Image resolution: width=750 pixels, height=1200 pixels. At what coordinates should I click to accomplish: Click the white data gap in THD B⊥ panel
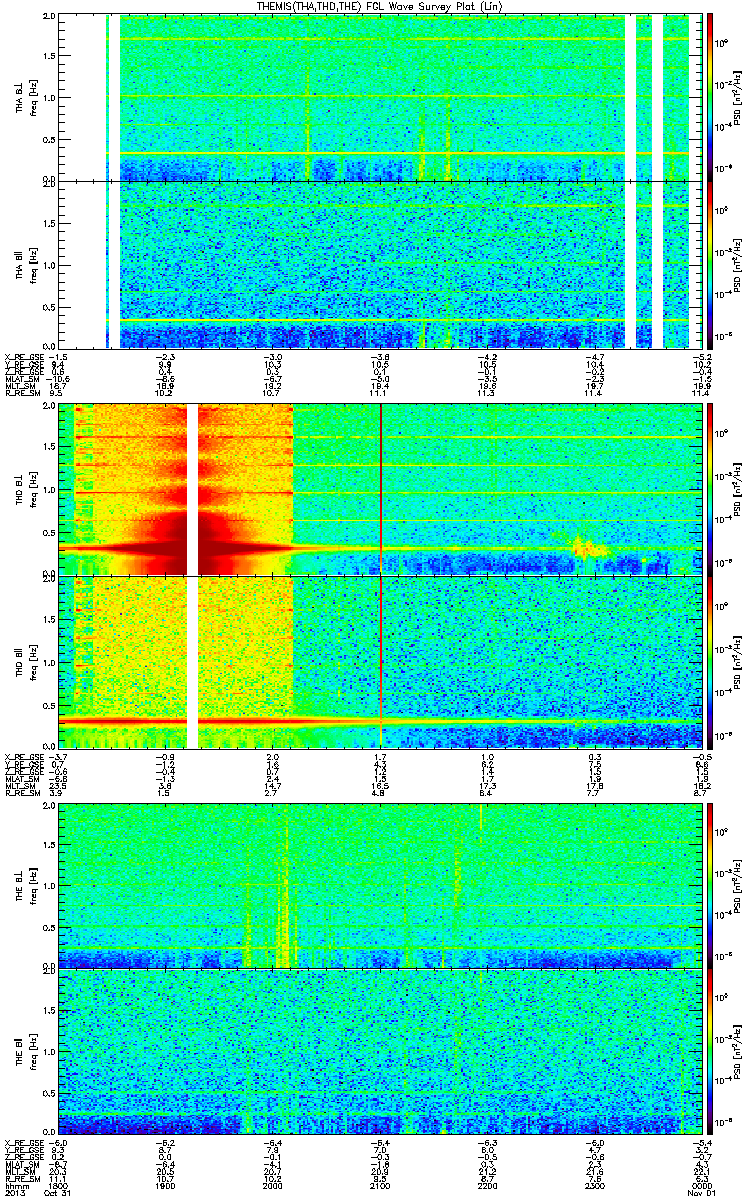pos(194,490)
